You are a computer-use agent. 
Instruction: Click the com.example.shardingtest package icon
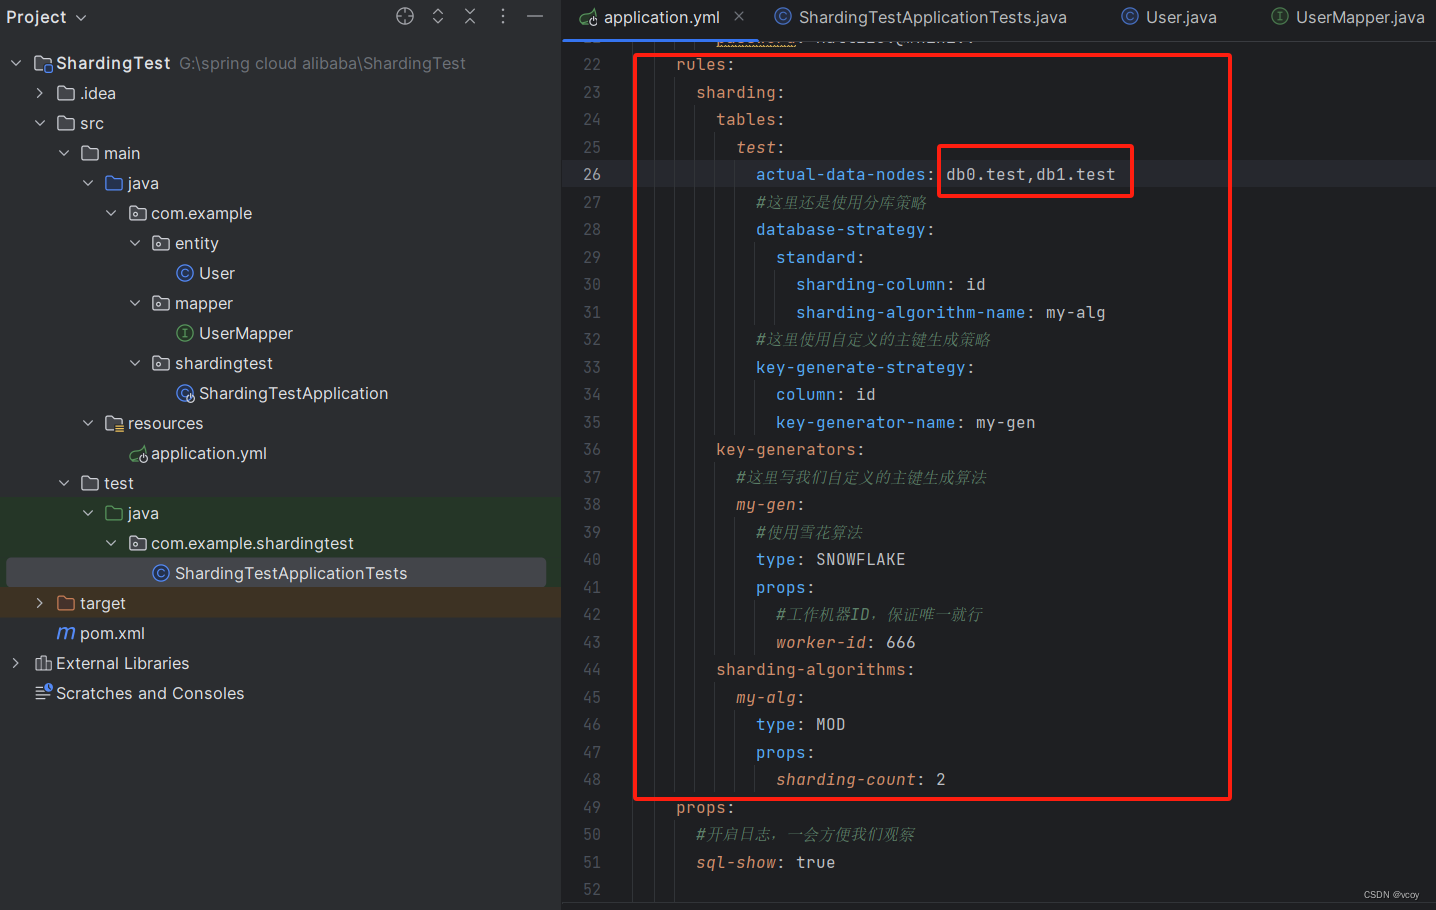click(x=138, y=543)
